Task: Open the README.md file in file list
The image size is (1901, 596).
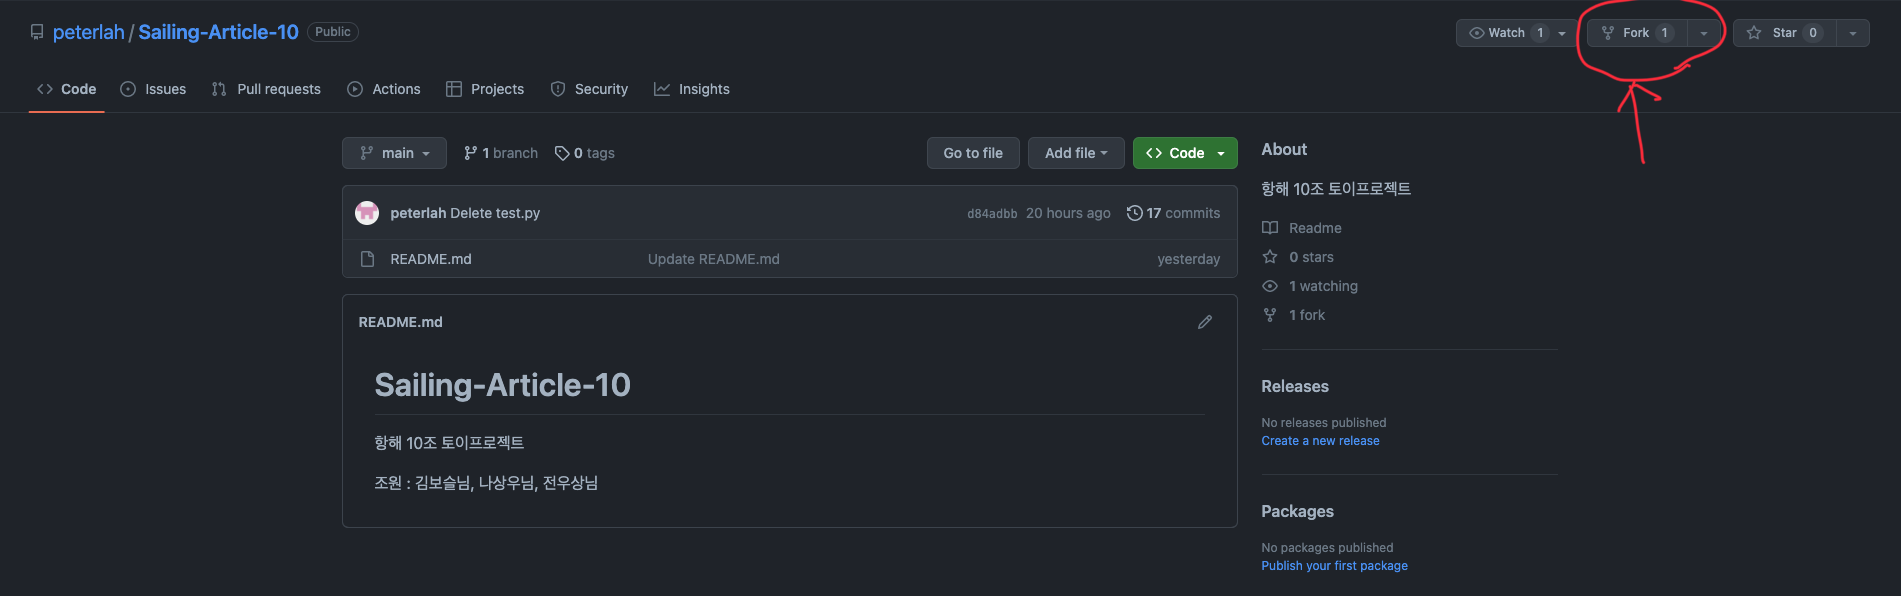Action: (431, 259)
